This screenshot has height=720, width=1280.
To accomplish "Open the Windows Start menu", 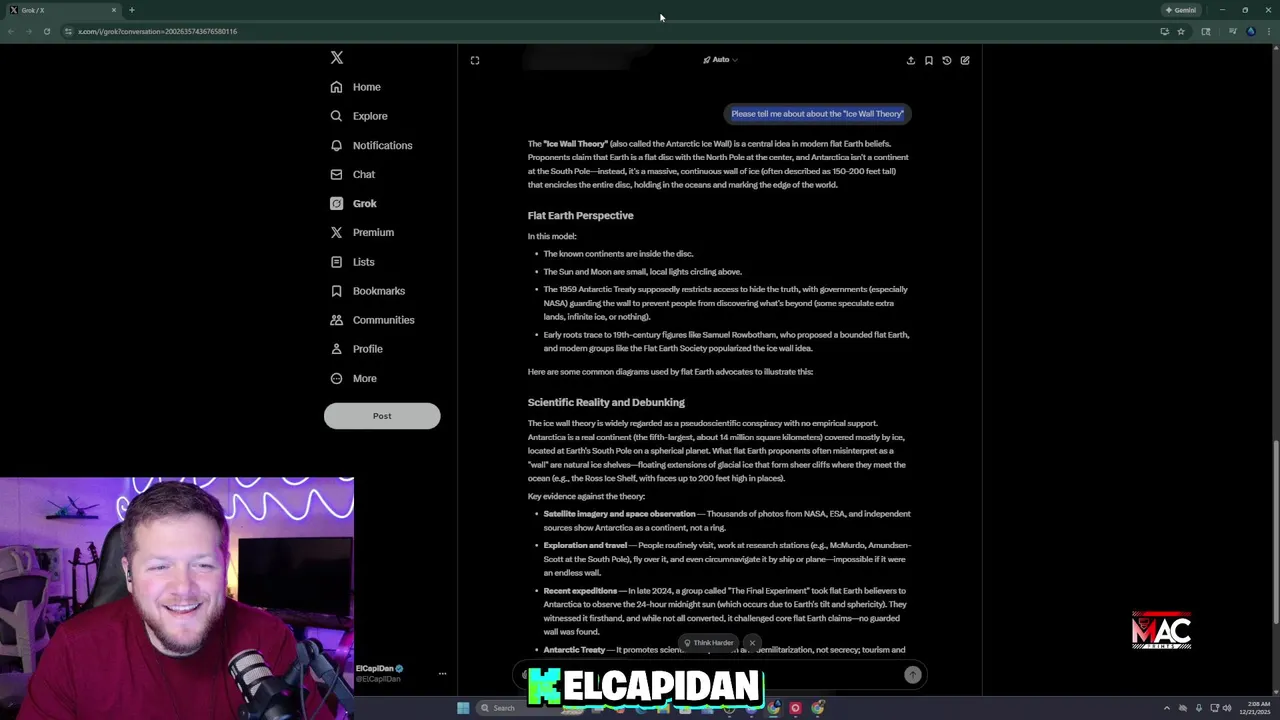I will tap(463, 708).
